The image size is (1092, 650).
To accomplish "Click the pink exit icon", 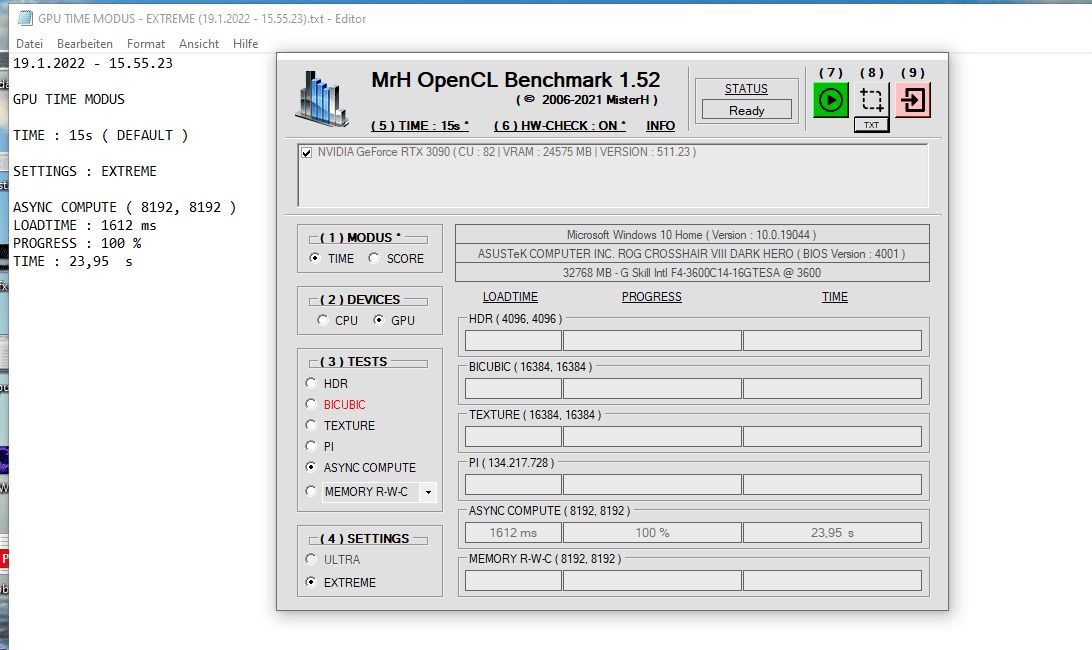I will click(912, 100).
